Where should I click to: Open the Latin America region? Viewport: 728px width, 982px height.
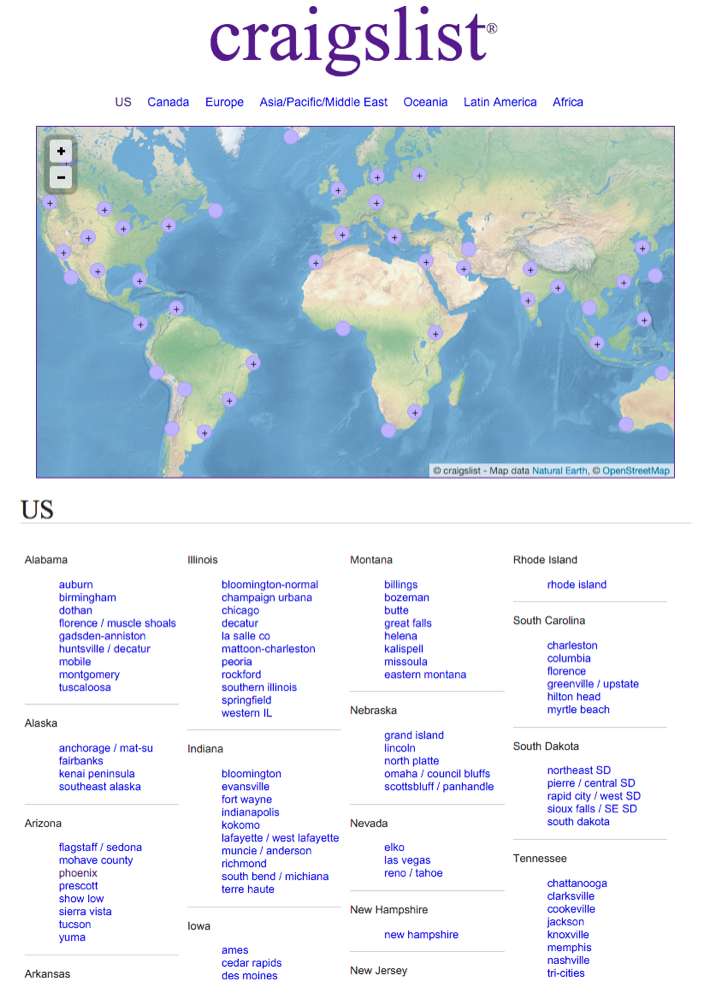[x=500, y=102]
